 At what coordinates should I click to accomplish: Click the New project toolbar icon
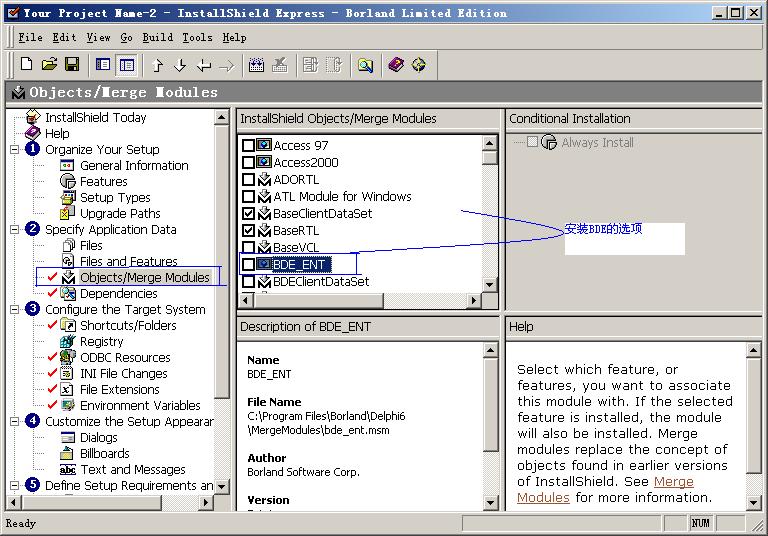pyautogui.click(x=26, y=64)
